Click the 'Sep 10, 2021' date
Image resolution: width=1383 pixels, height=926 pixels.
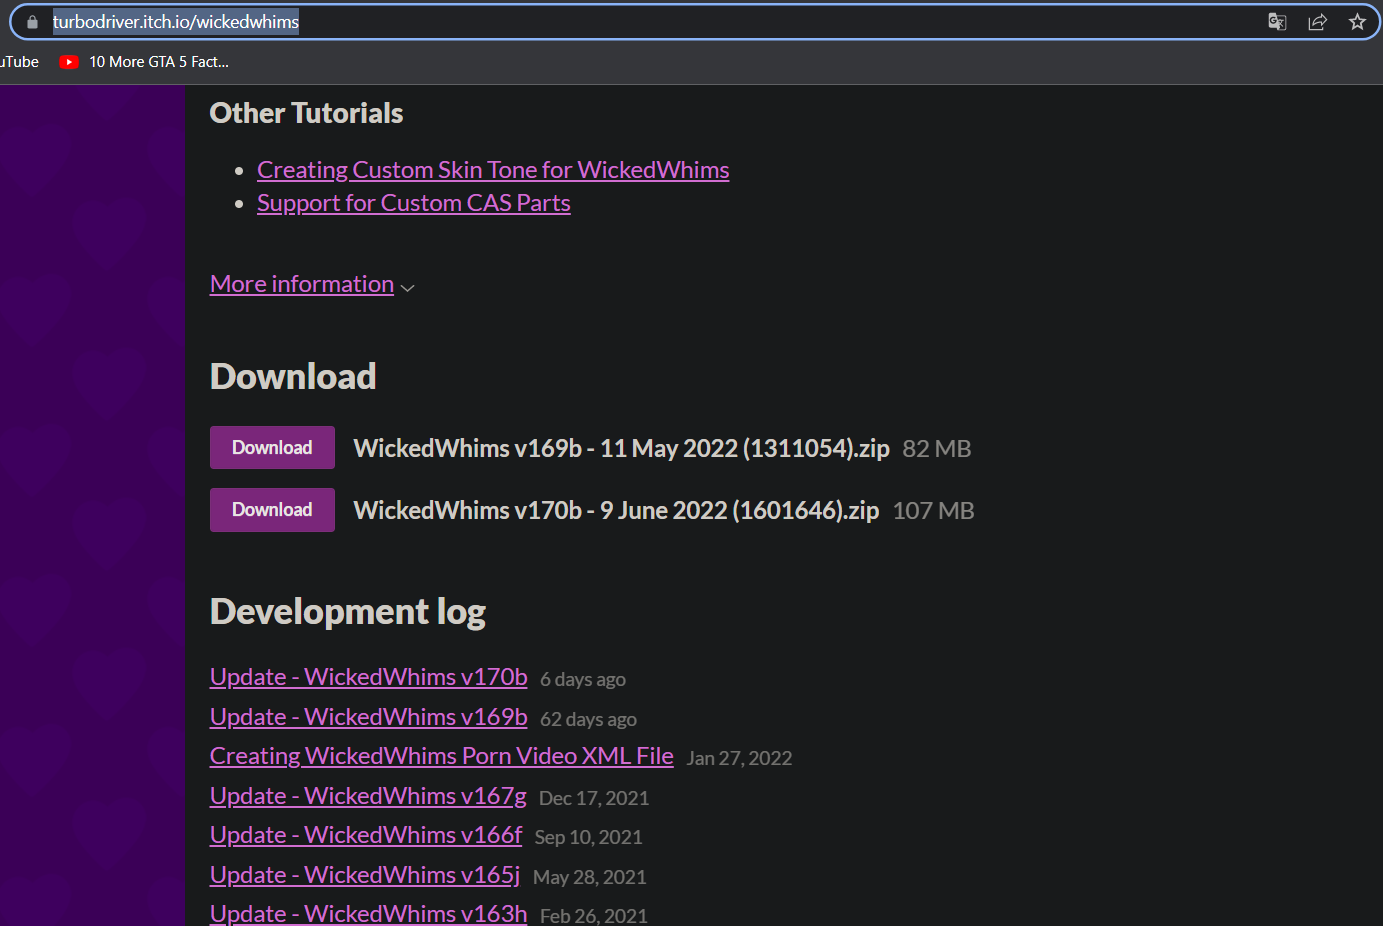coord(588,838)
